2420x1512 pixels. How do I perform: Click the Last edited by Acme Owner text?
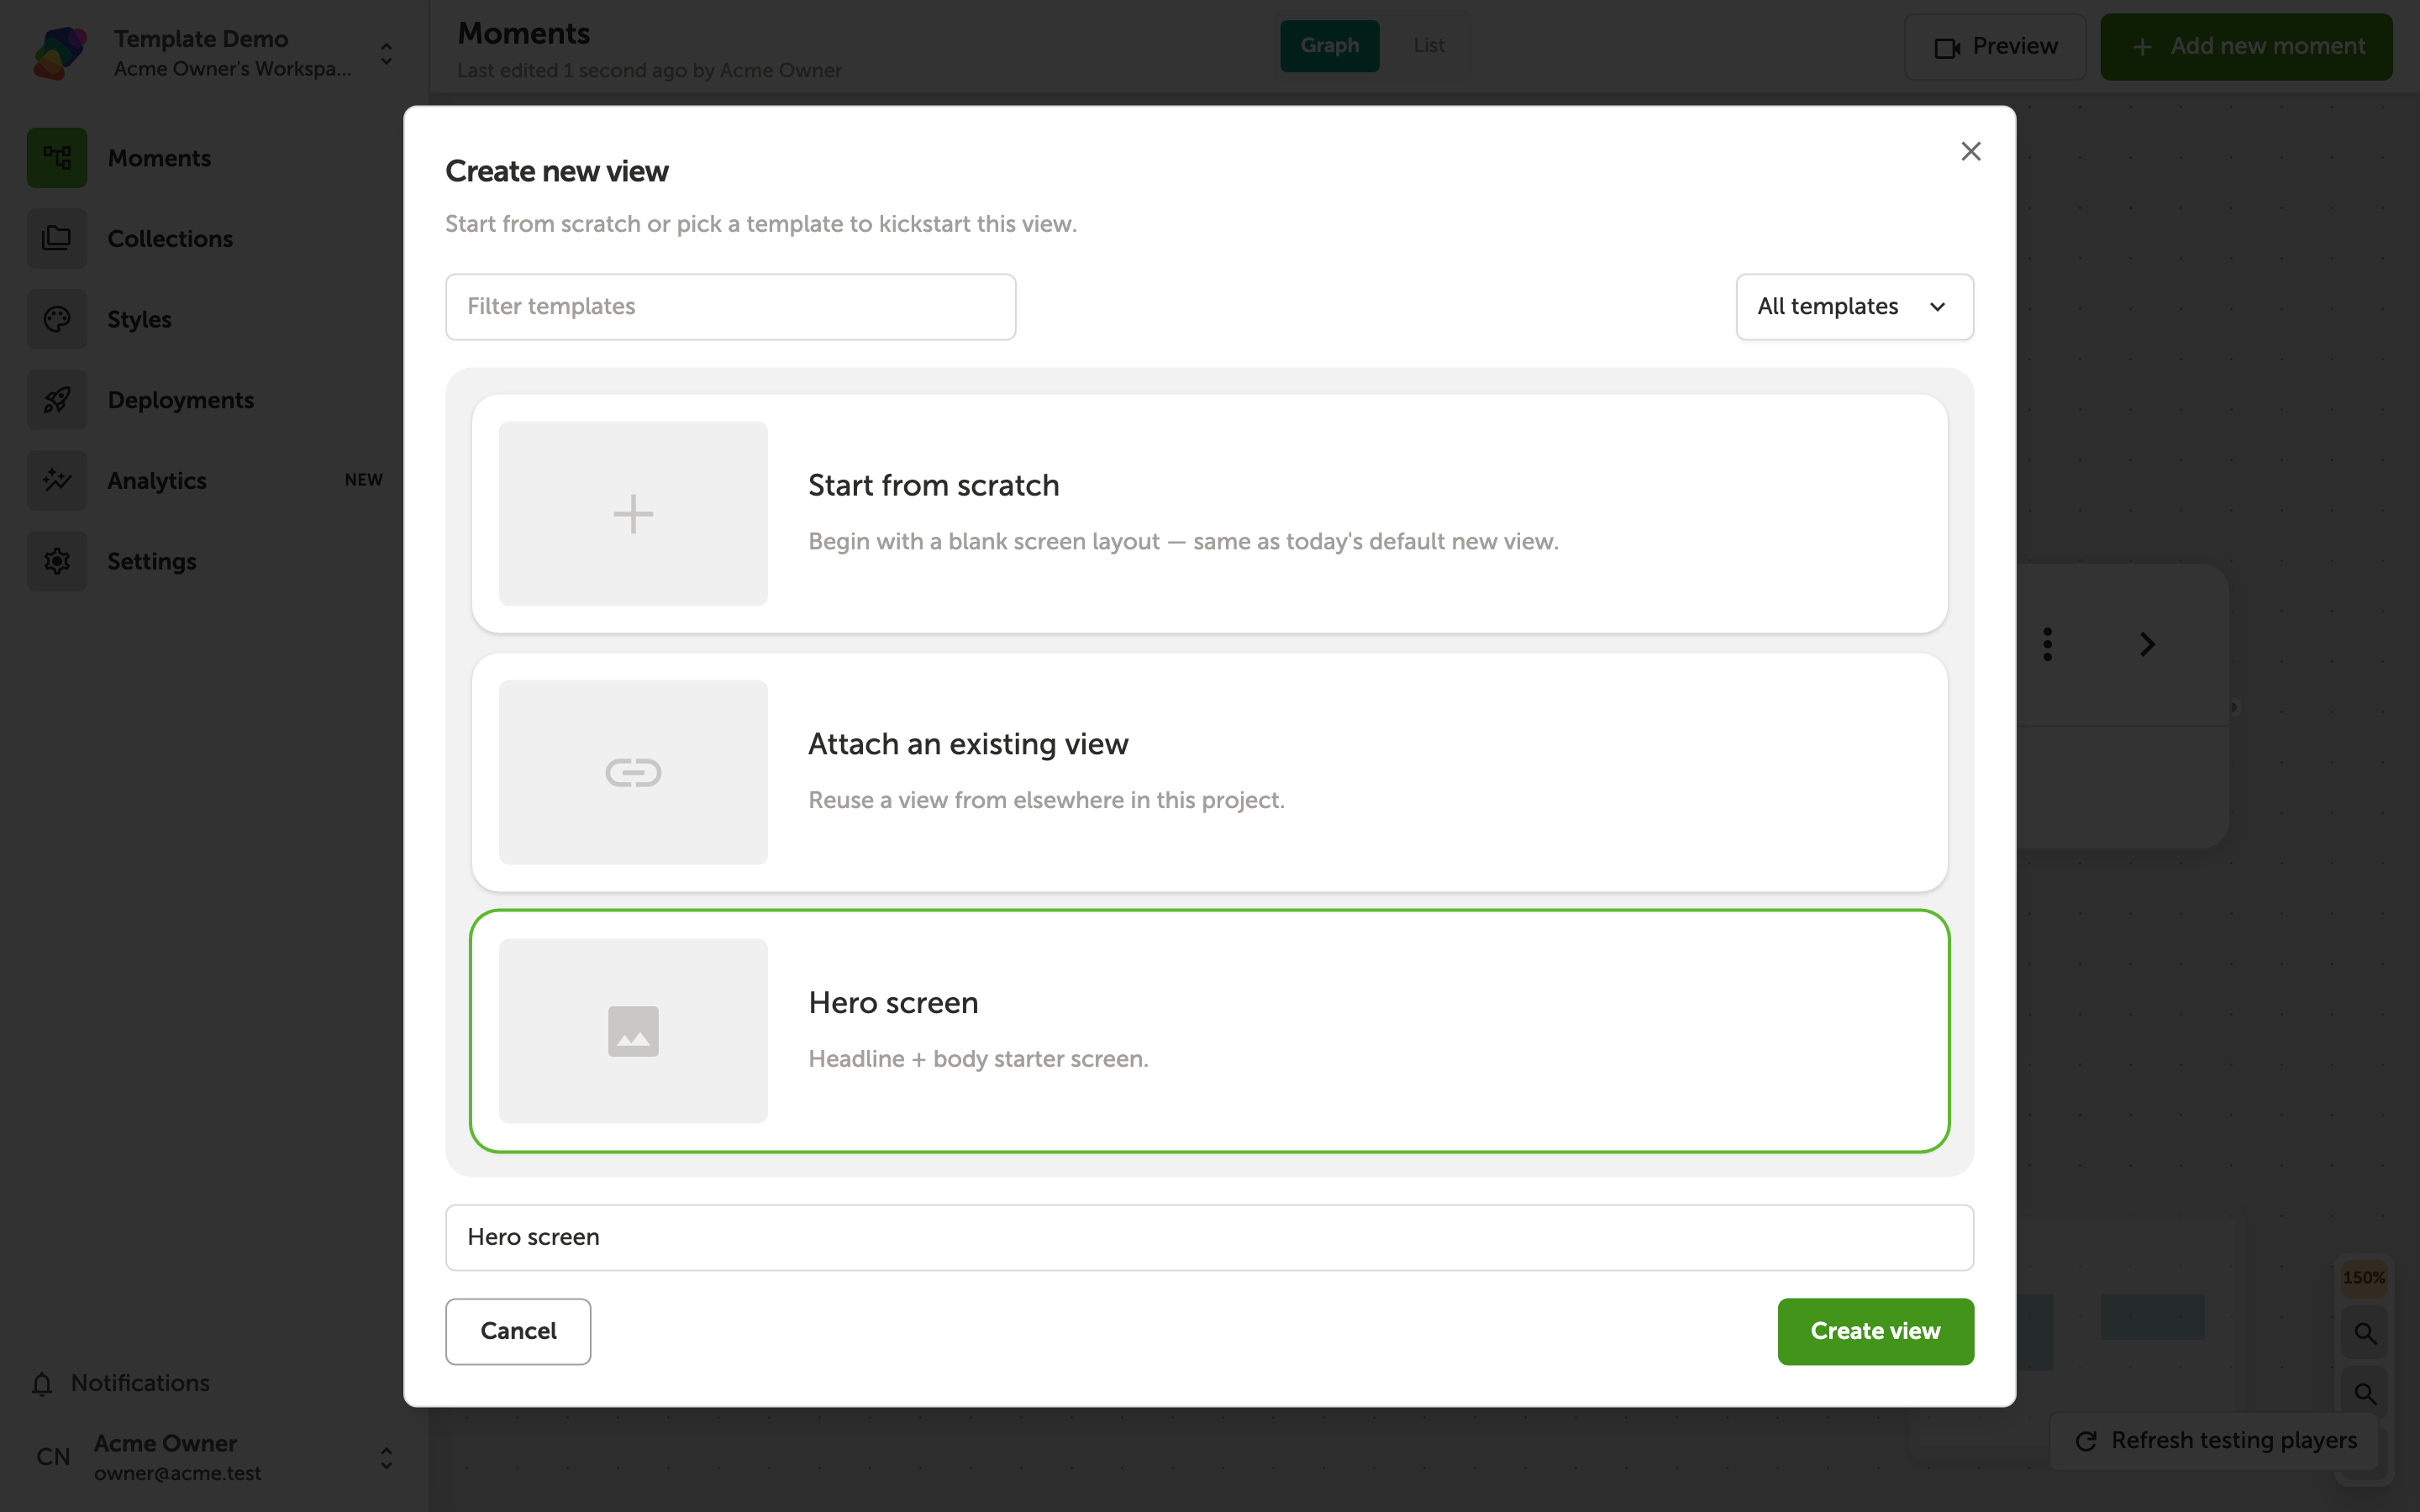coord(649,71)
